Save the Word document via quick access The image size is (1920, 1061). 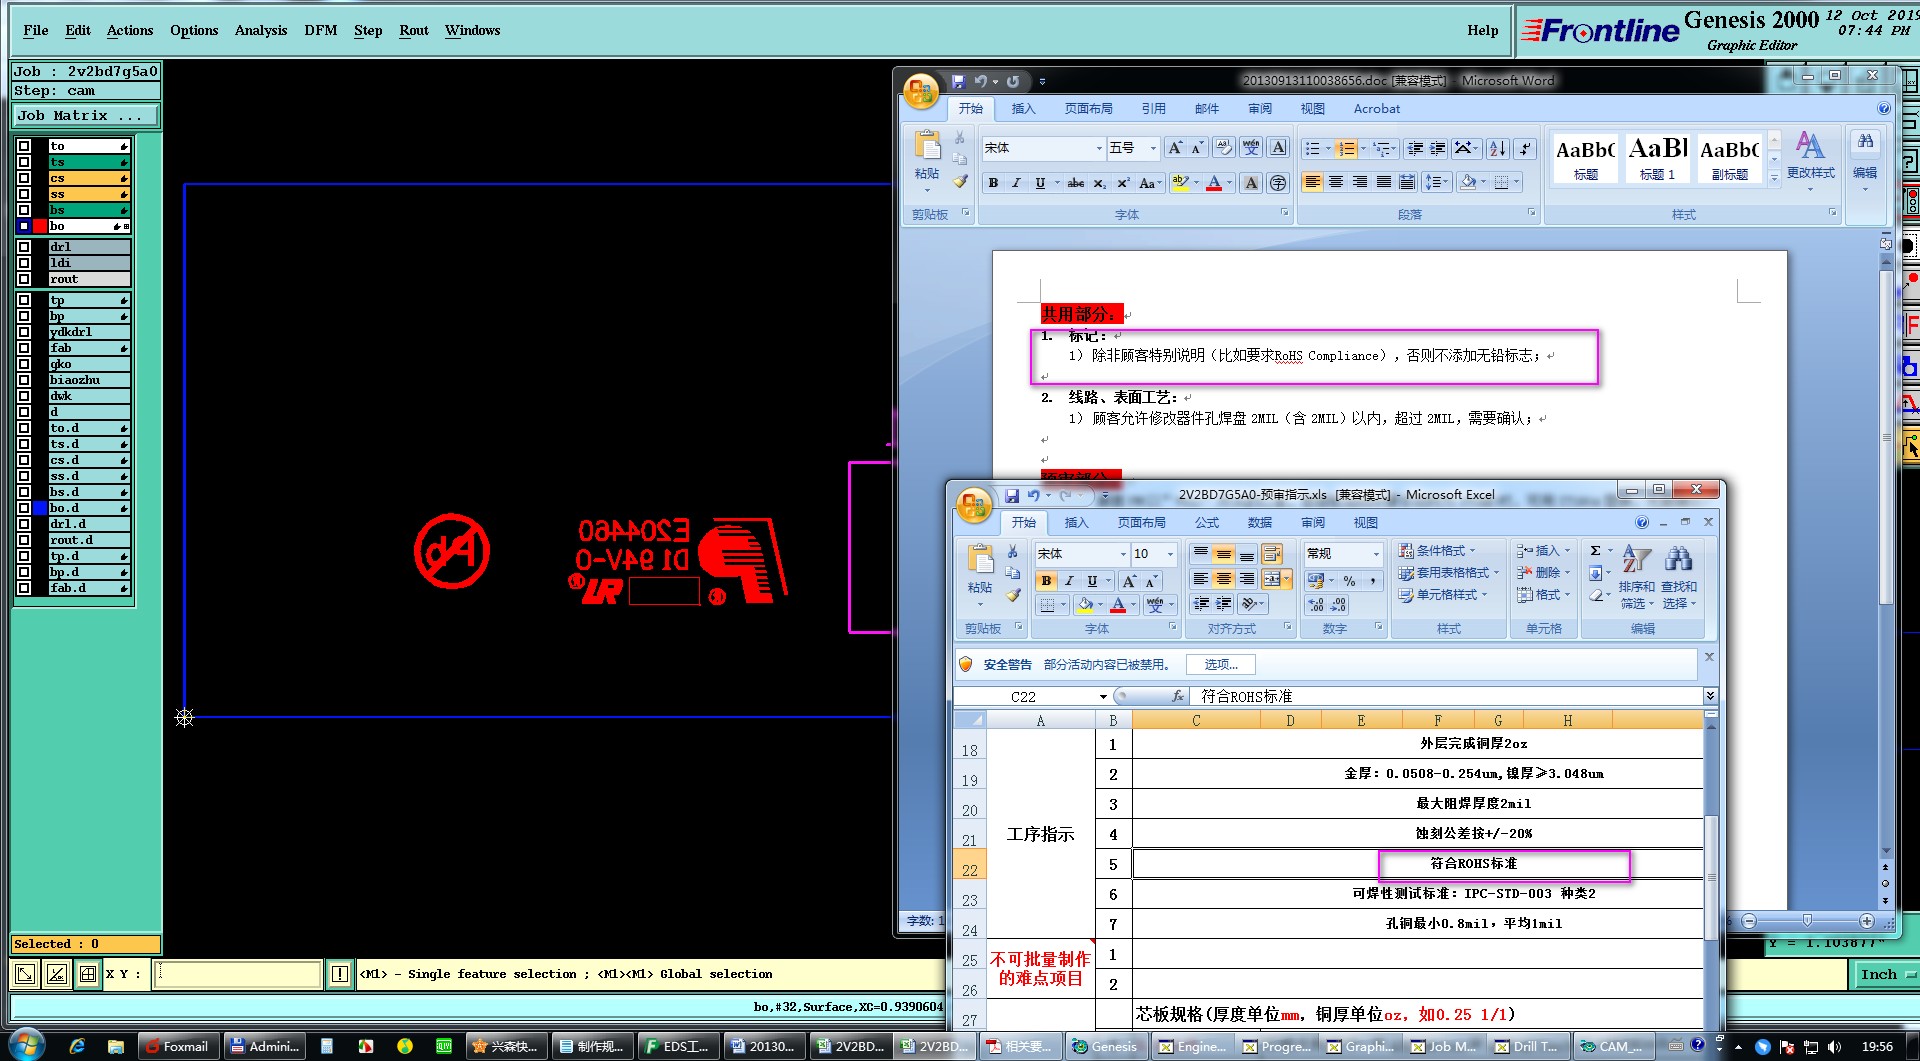957,82
